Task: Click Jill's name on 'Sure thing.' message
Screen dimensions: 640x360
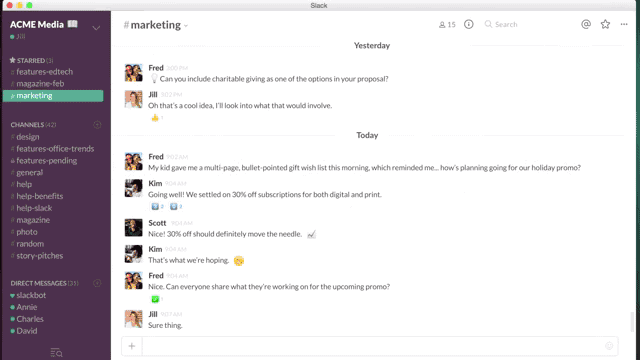Action: tap(153, 314)
